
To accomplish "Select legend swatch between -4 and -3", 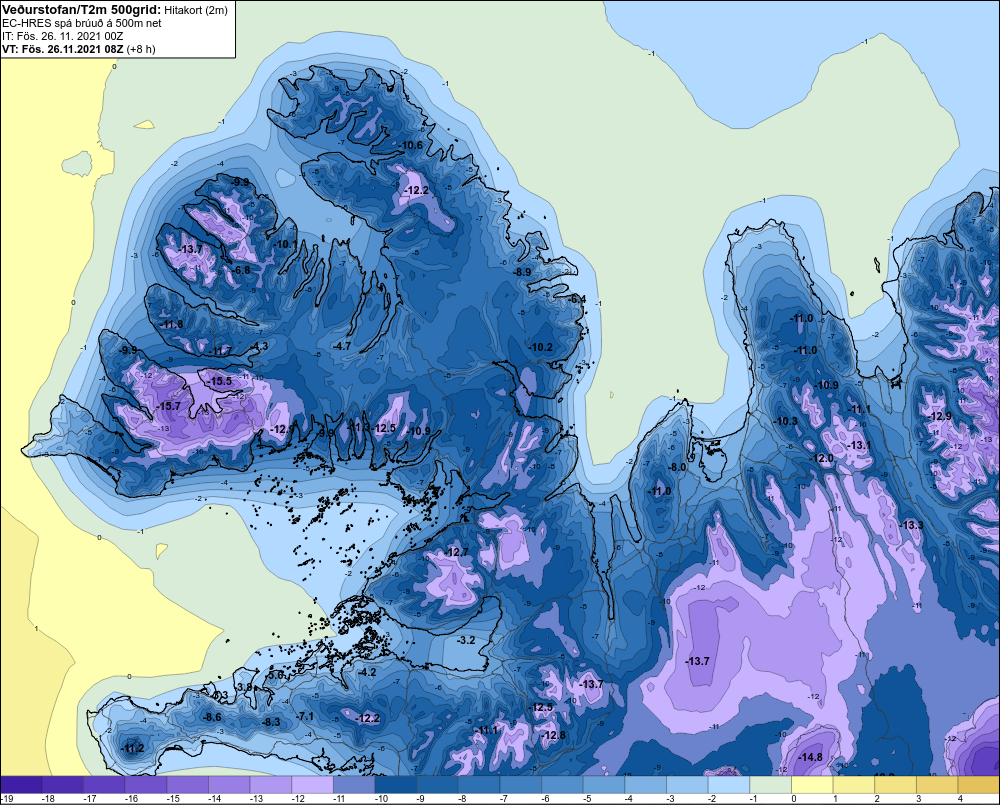I will pos(647,785).
